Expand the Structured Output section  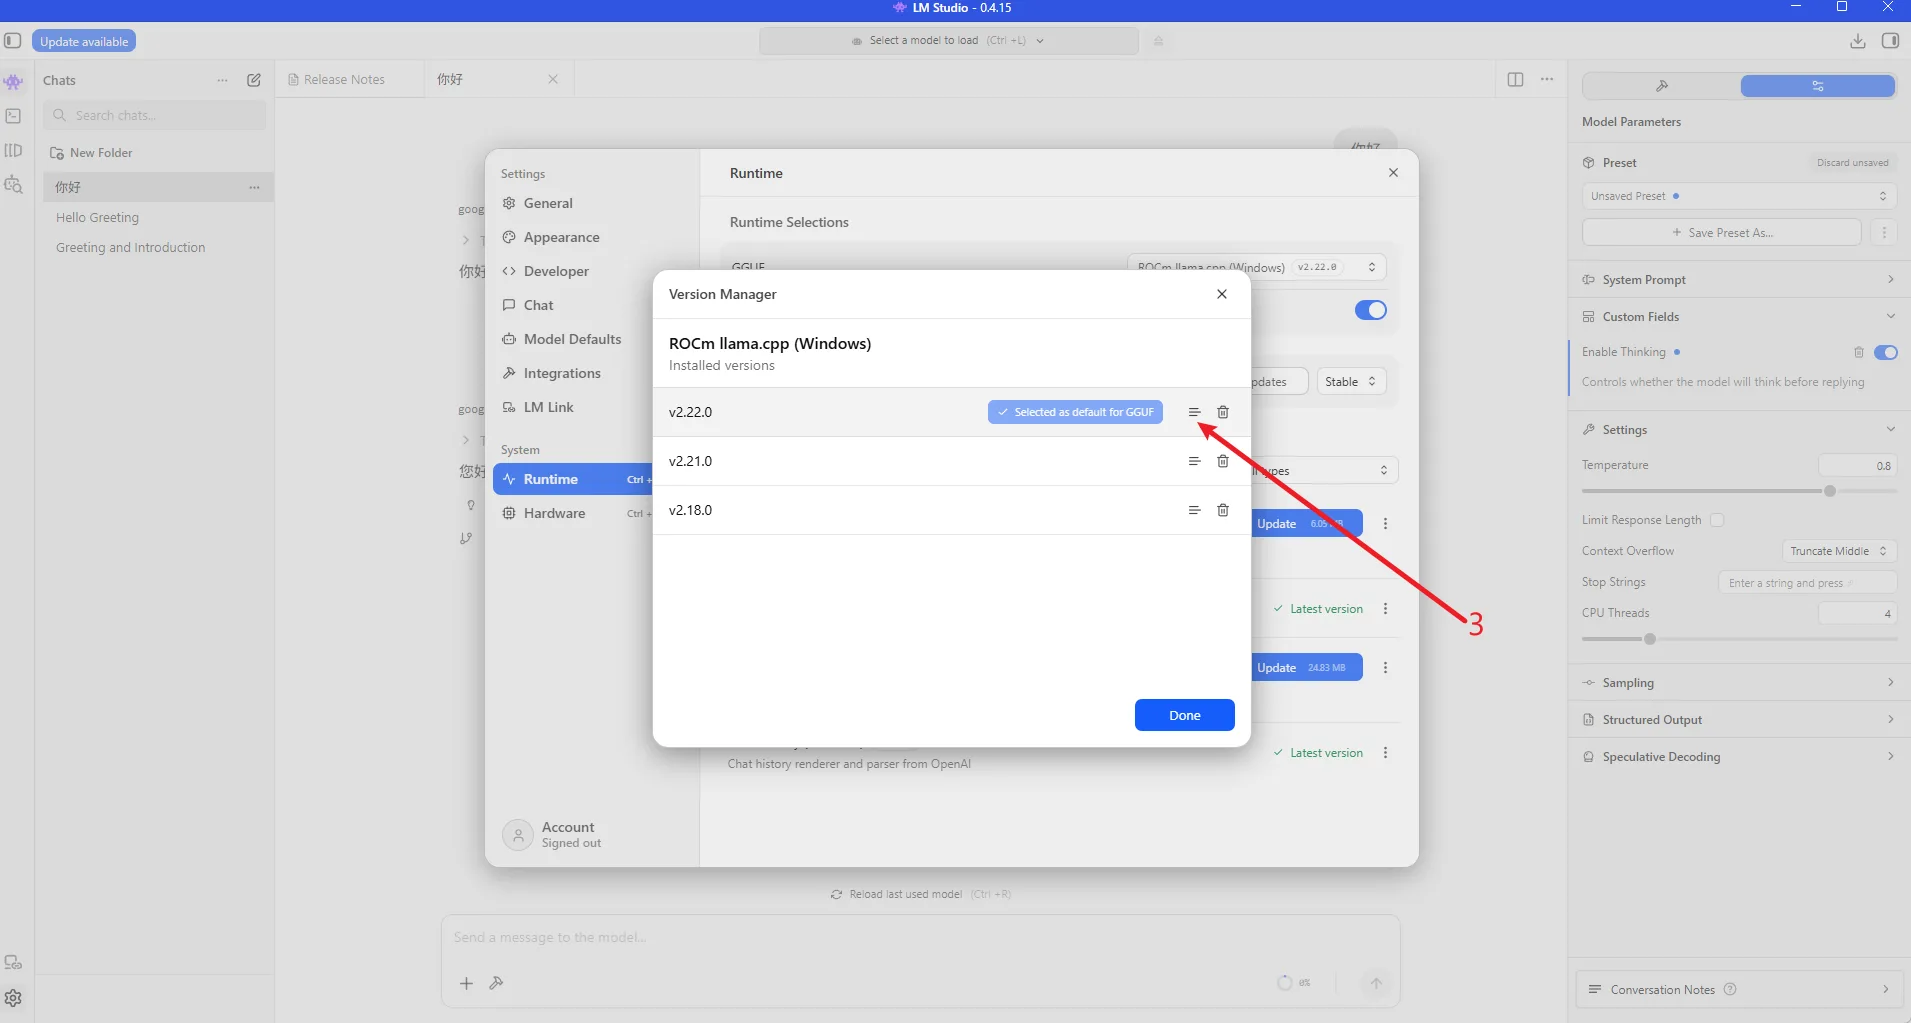pos(1739,720)
